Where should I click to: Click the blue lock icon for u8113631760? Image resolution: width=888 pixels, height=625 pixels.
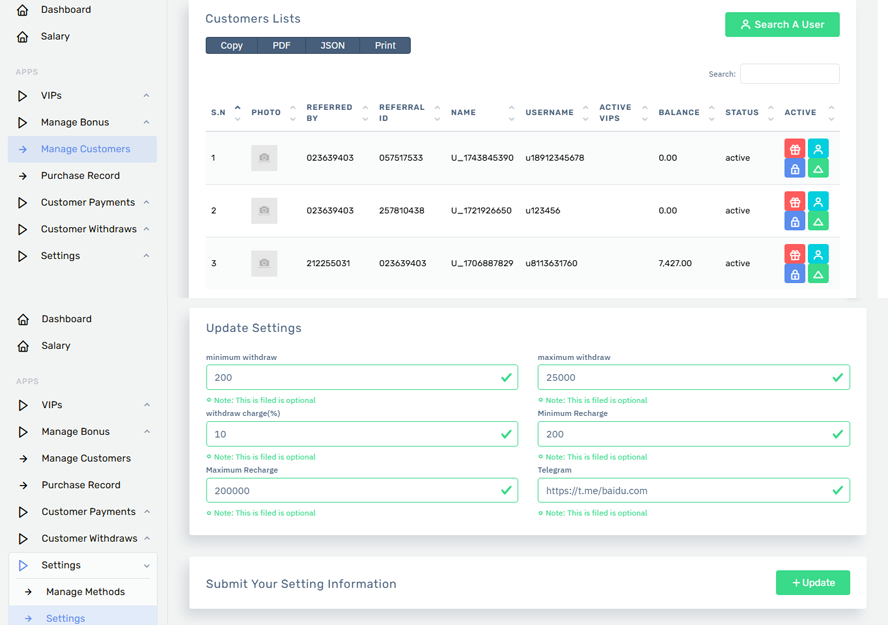click(795, 273)
